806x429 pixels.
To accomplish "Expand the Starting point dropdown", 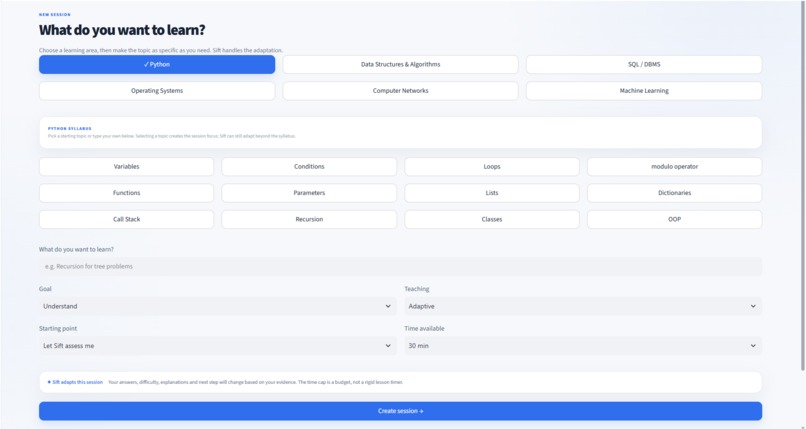I will pos(218,346).
